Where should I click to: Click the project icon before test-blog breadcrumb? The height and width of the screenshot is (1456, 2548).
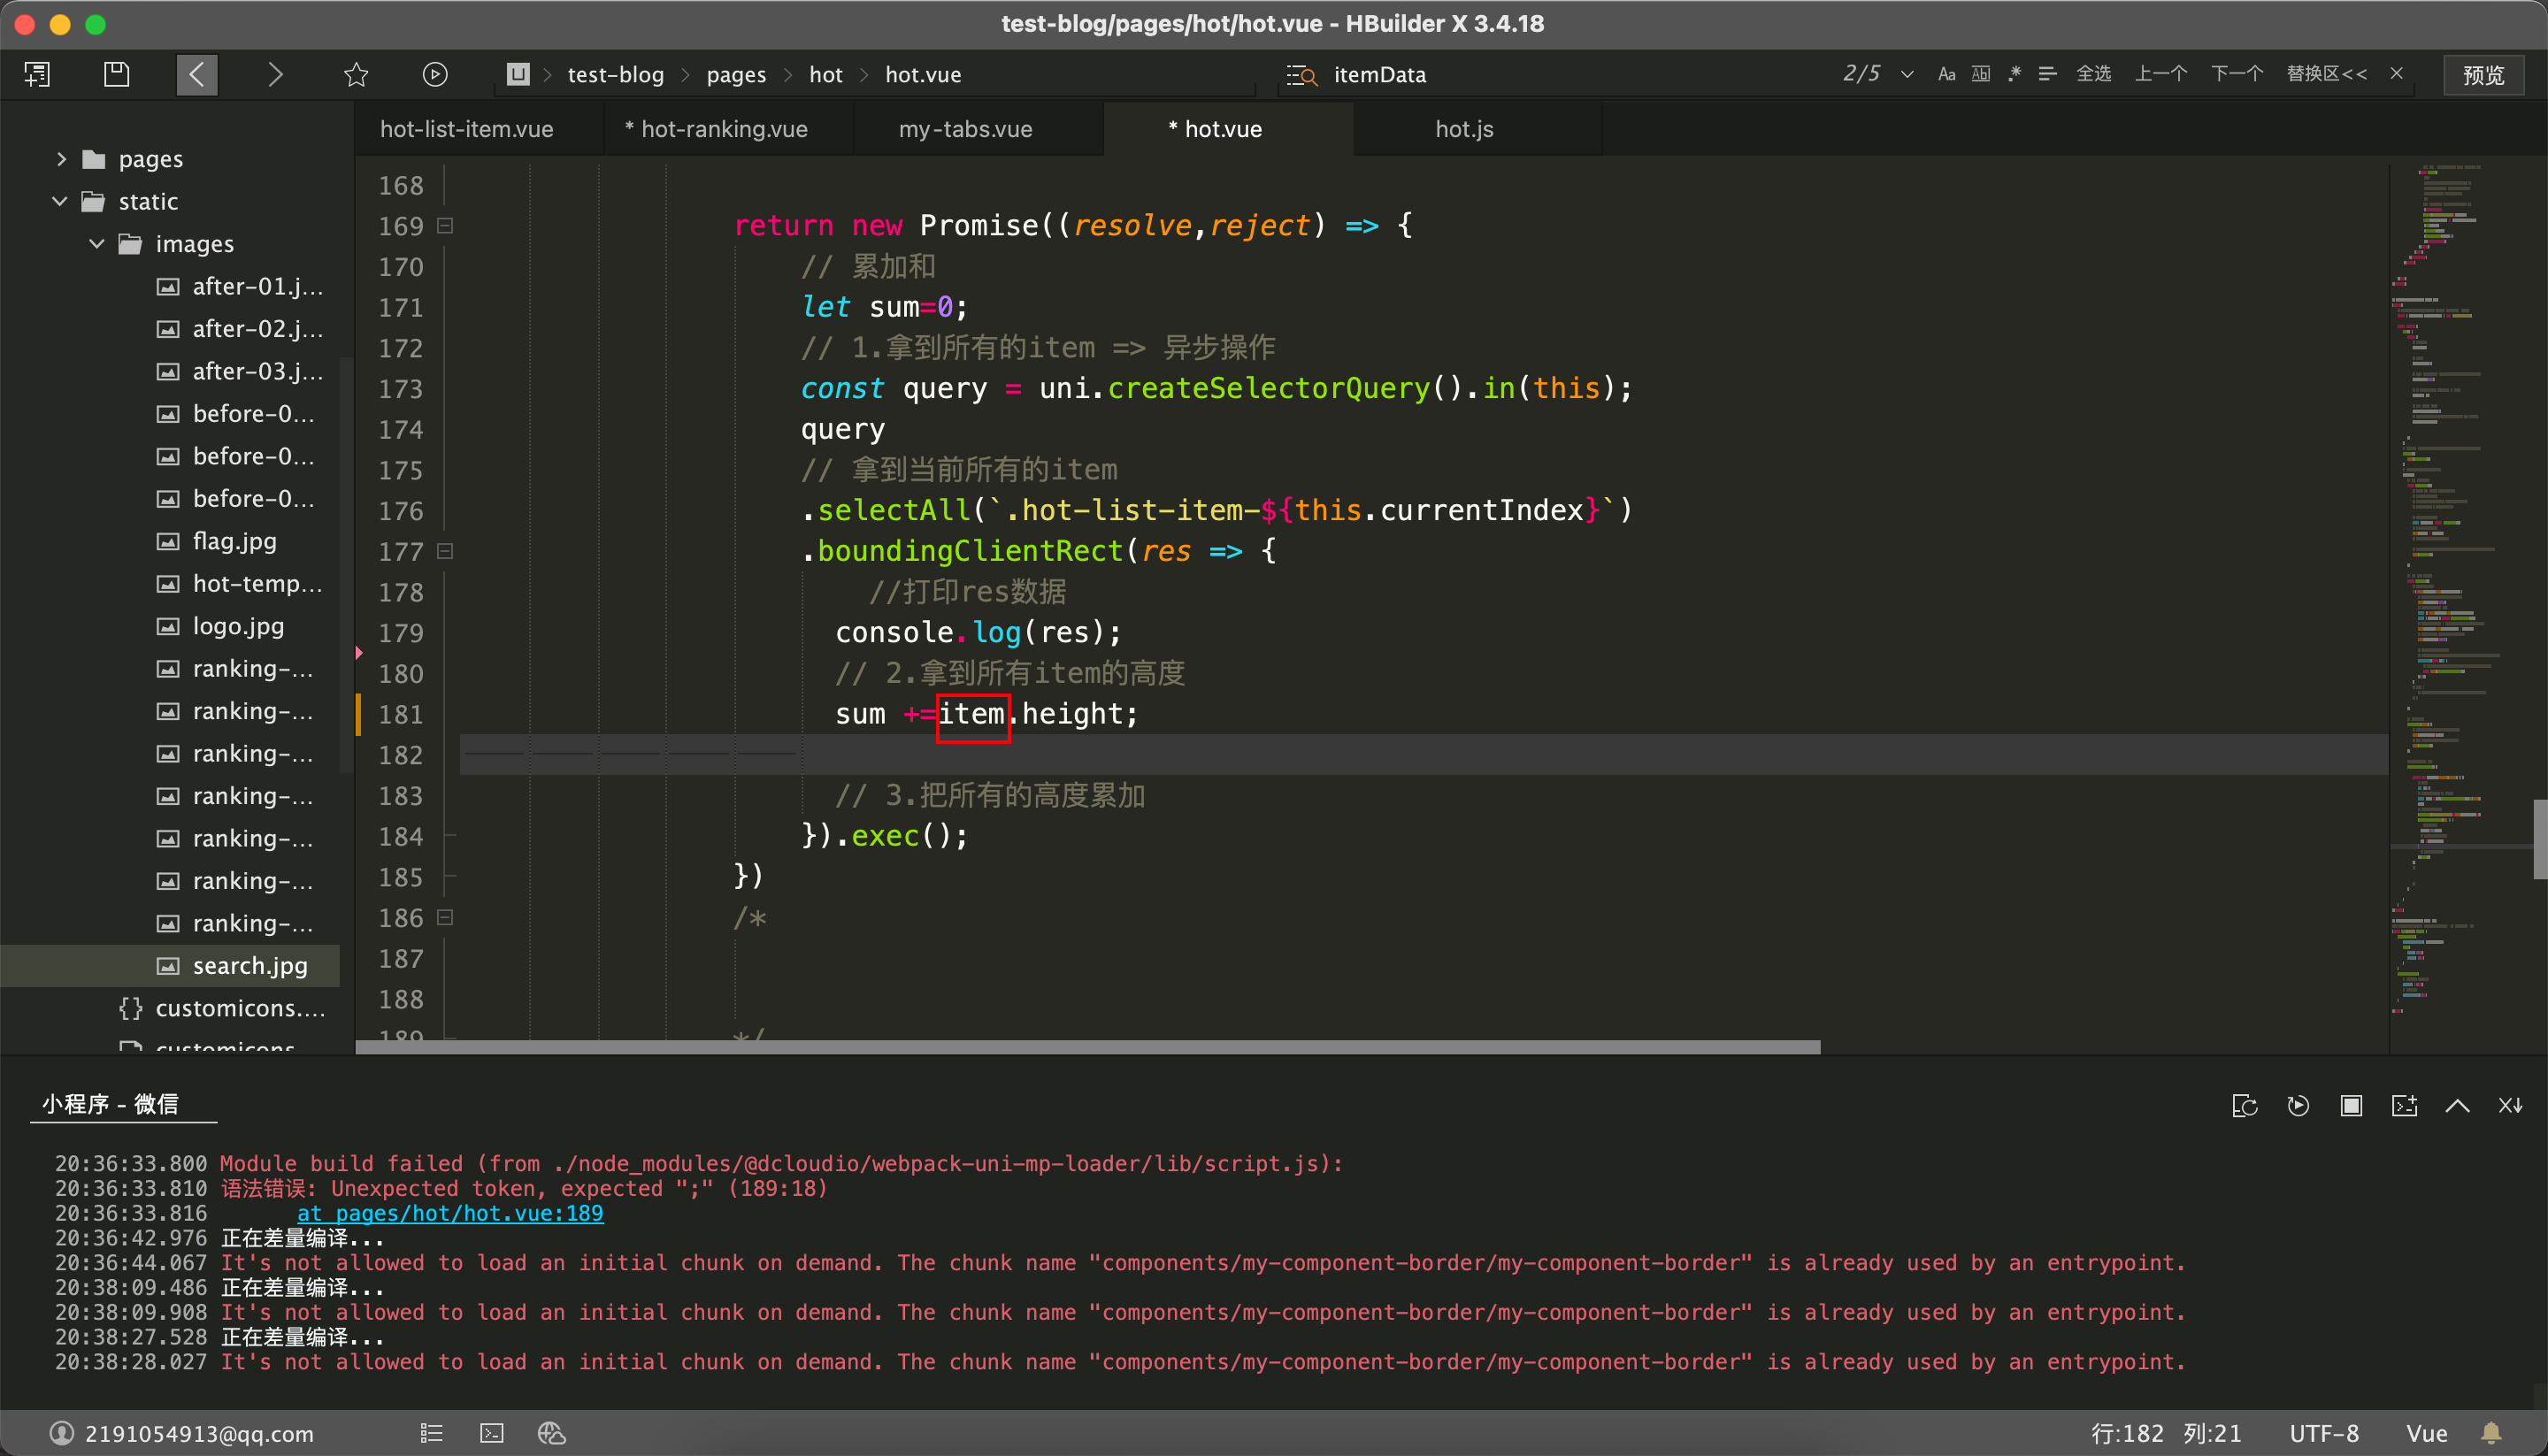tap(518, 74)
